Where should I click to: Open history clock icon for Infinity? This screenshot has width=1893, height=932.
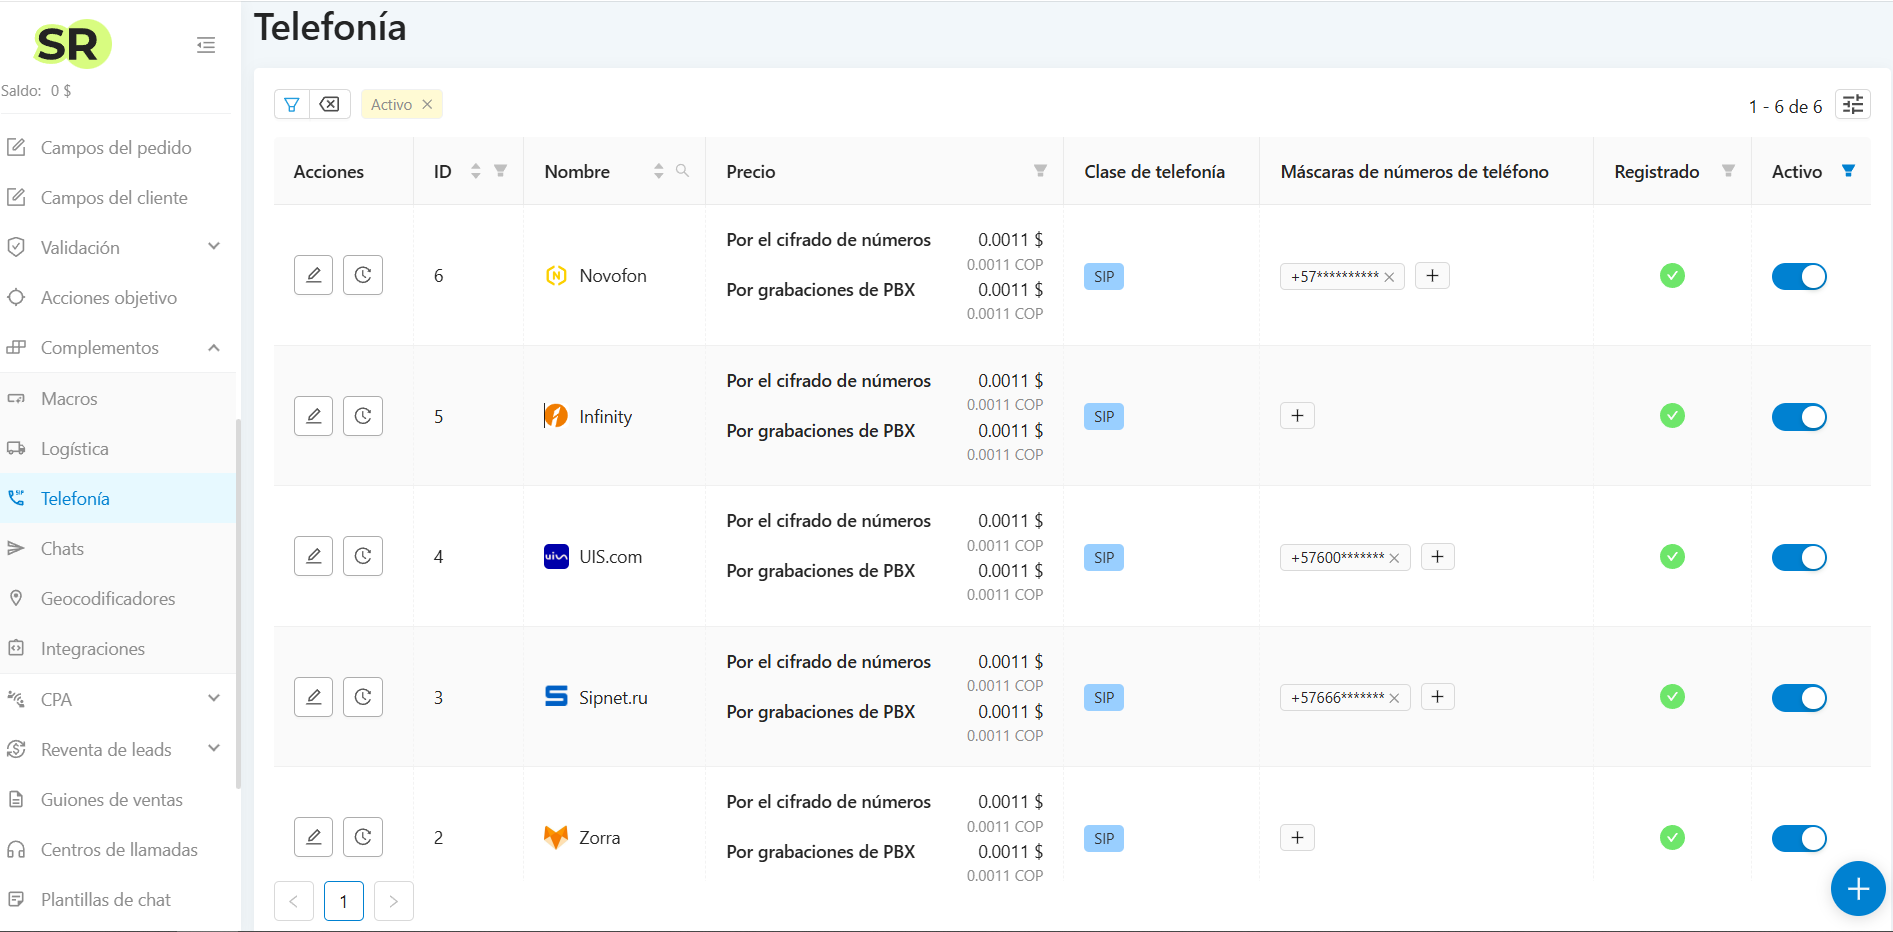click(x=363, y=416)
